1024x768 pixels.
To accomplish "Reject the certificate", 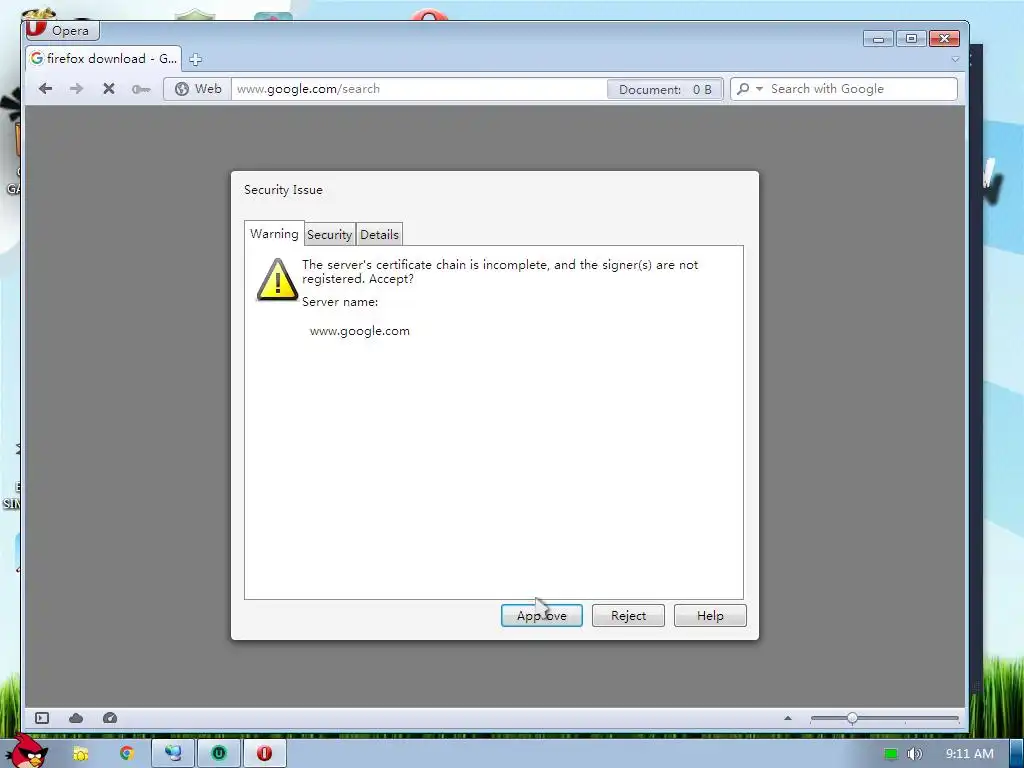I will (628, 615).
